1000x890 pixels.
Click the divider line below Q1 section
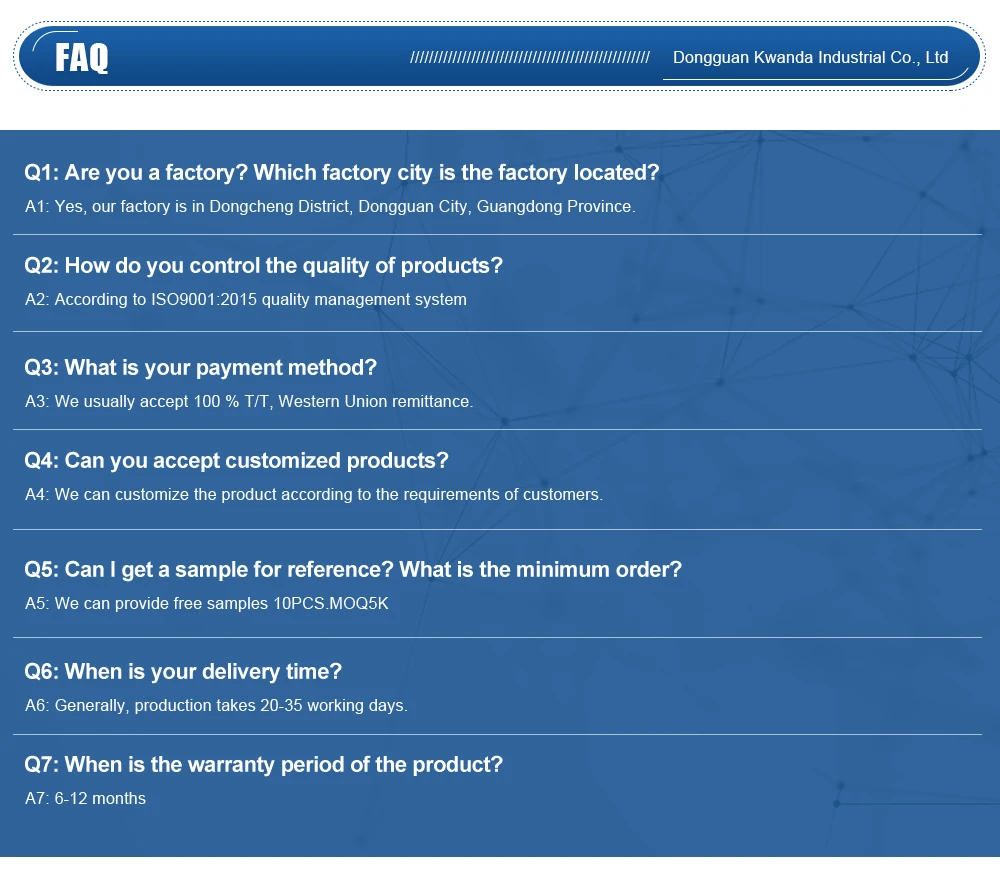click(x=497, y=235)
